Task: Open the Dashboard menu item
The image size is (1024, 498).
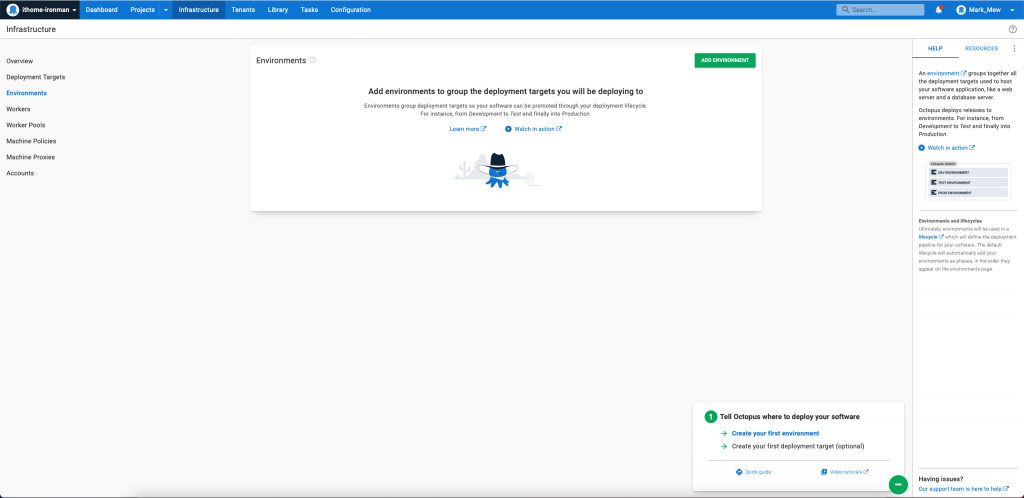Action: click(x=101, y=10)
